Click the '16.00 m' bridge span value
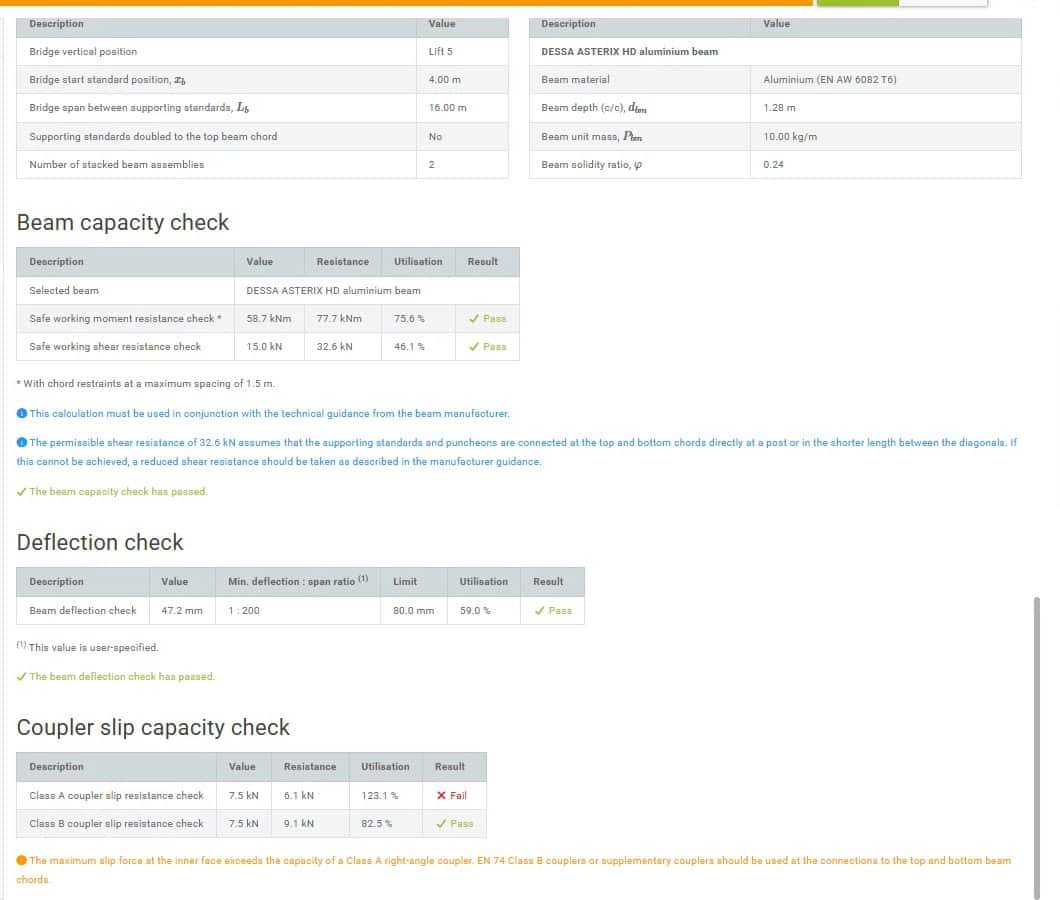 447,108
